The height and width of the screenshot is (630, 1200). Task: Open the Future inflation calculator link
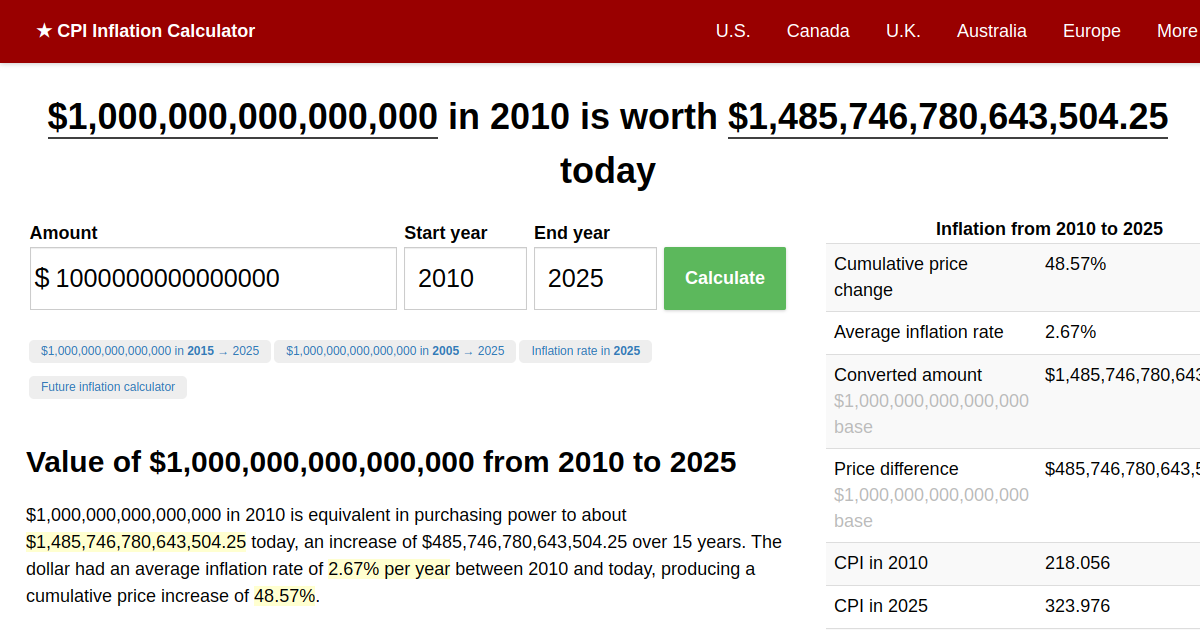pos(107,386)
